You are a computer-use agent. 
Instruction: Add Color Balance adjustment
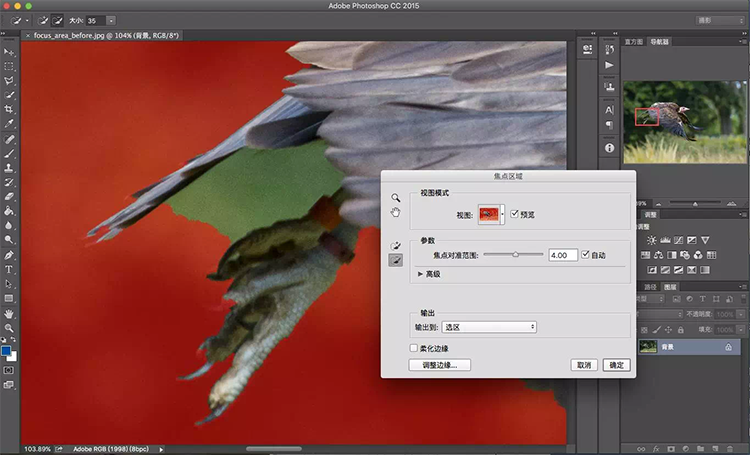(x=659, y=255)
